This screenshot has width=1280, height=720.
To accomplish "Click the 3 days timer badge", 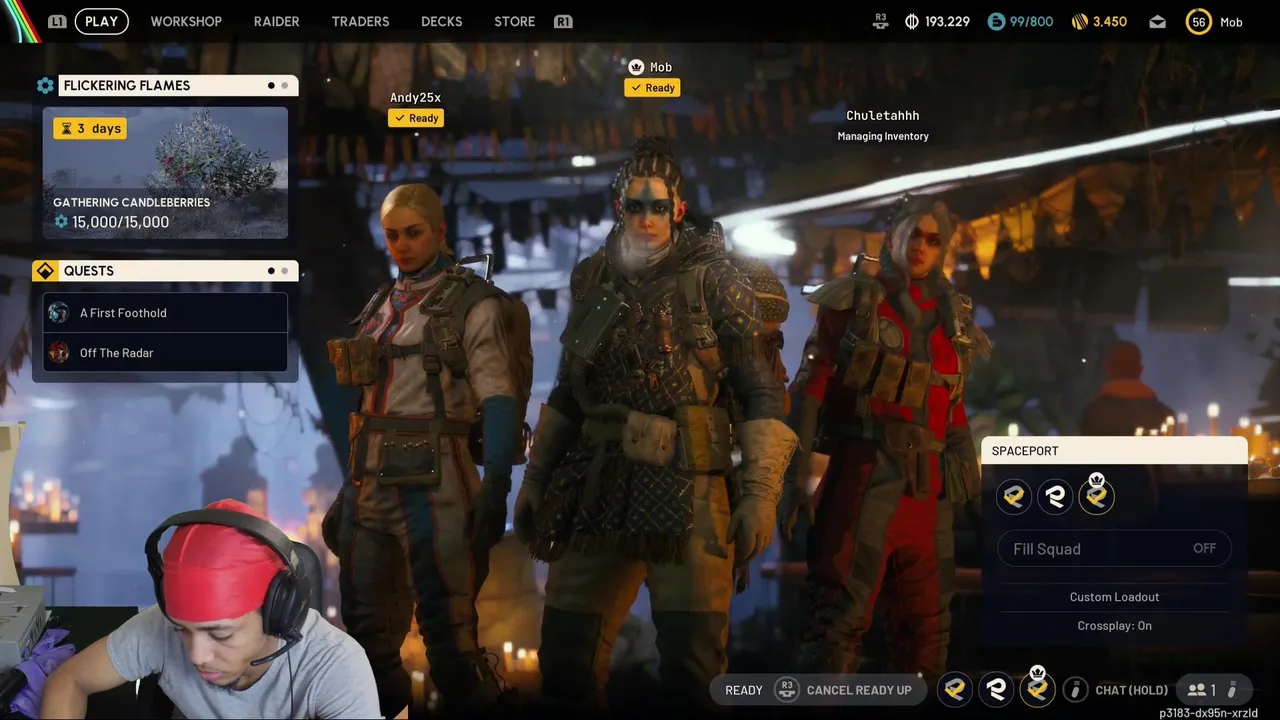I will point(90,128).
